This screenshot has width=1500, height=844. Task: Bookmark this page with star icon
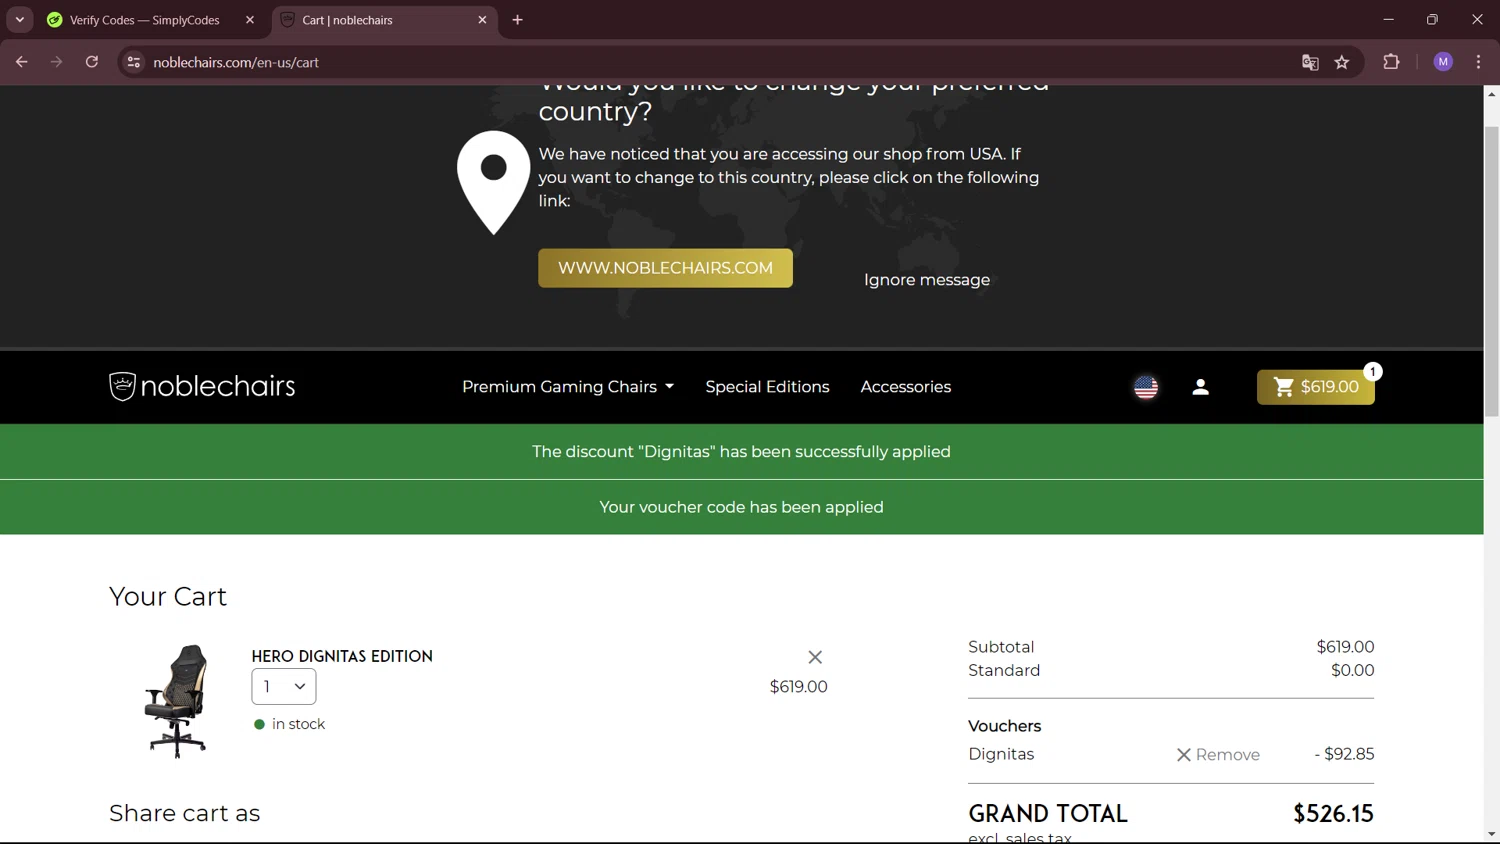pyautogui.click(x=1342, y=62)
